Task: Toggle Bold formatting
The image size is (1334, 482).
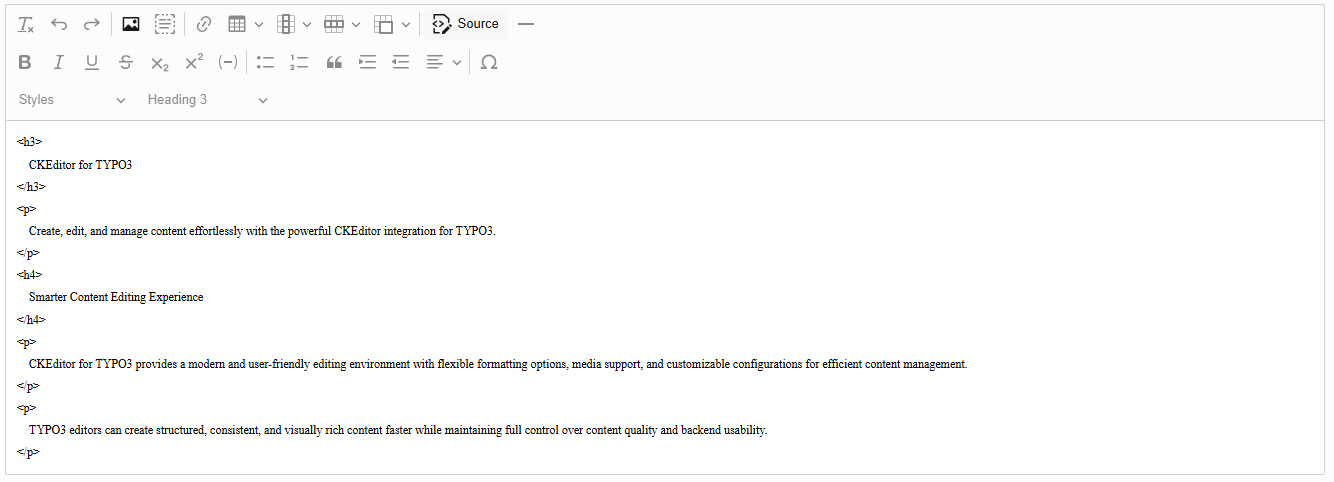Action: tap(25, 62)
